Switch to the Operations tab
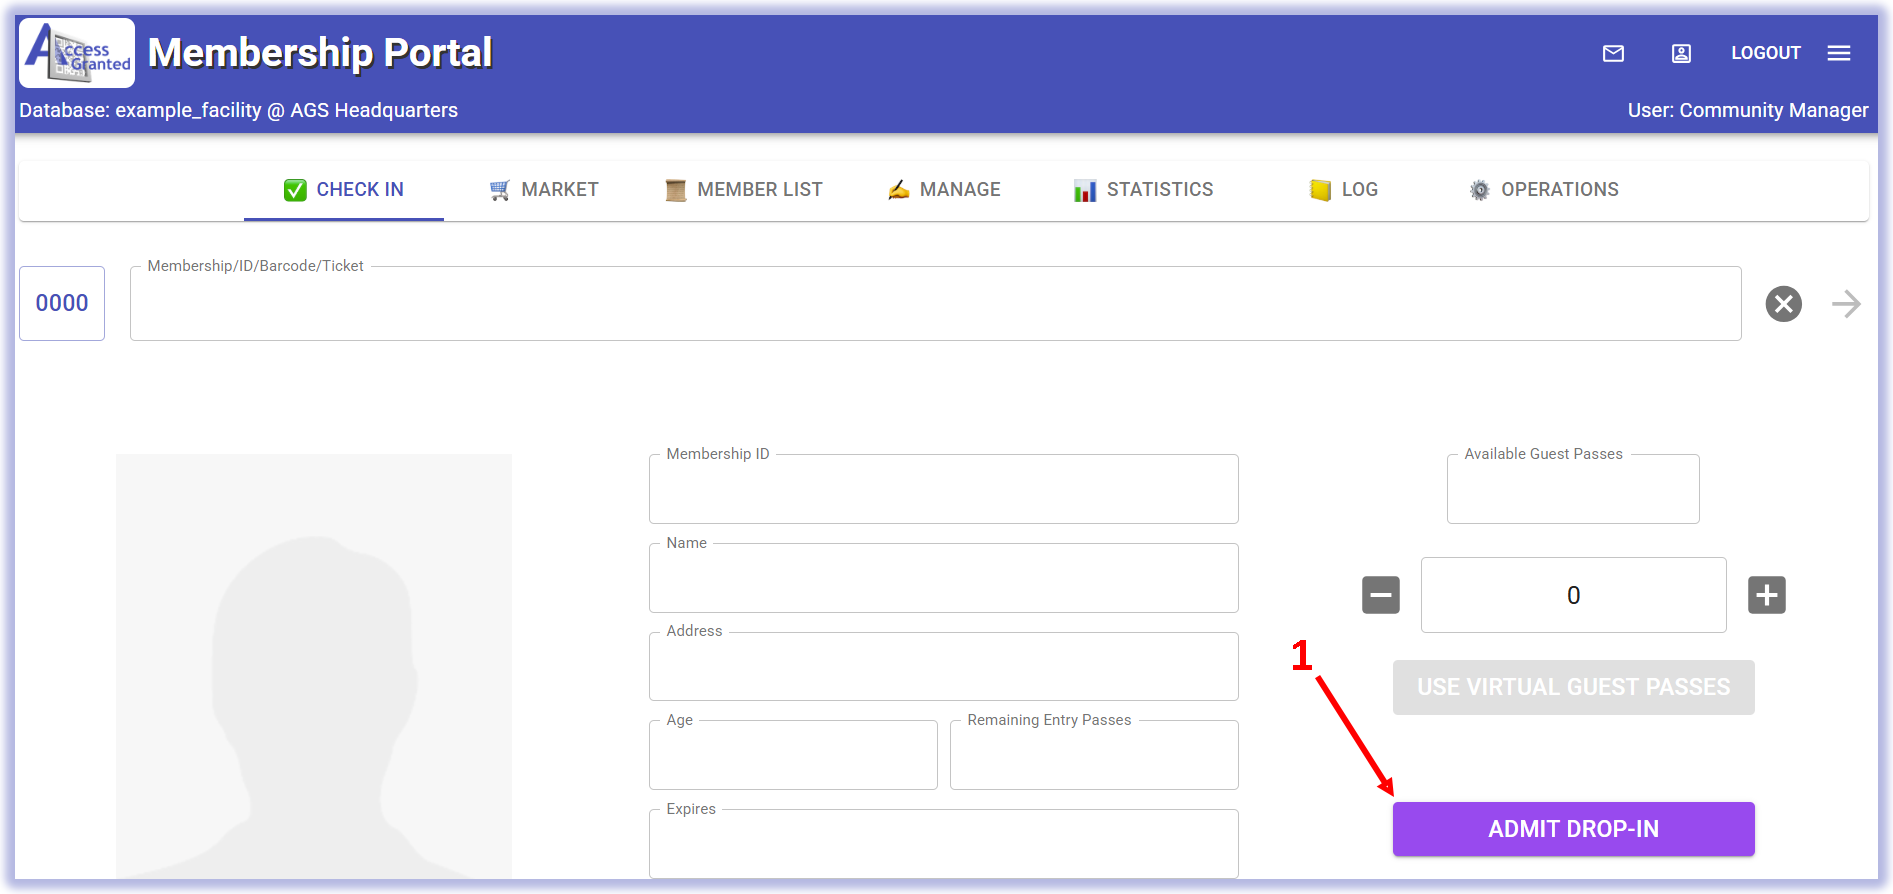This screenshot has height=894, width=1893. coord(1544,190)
